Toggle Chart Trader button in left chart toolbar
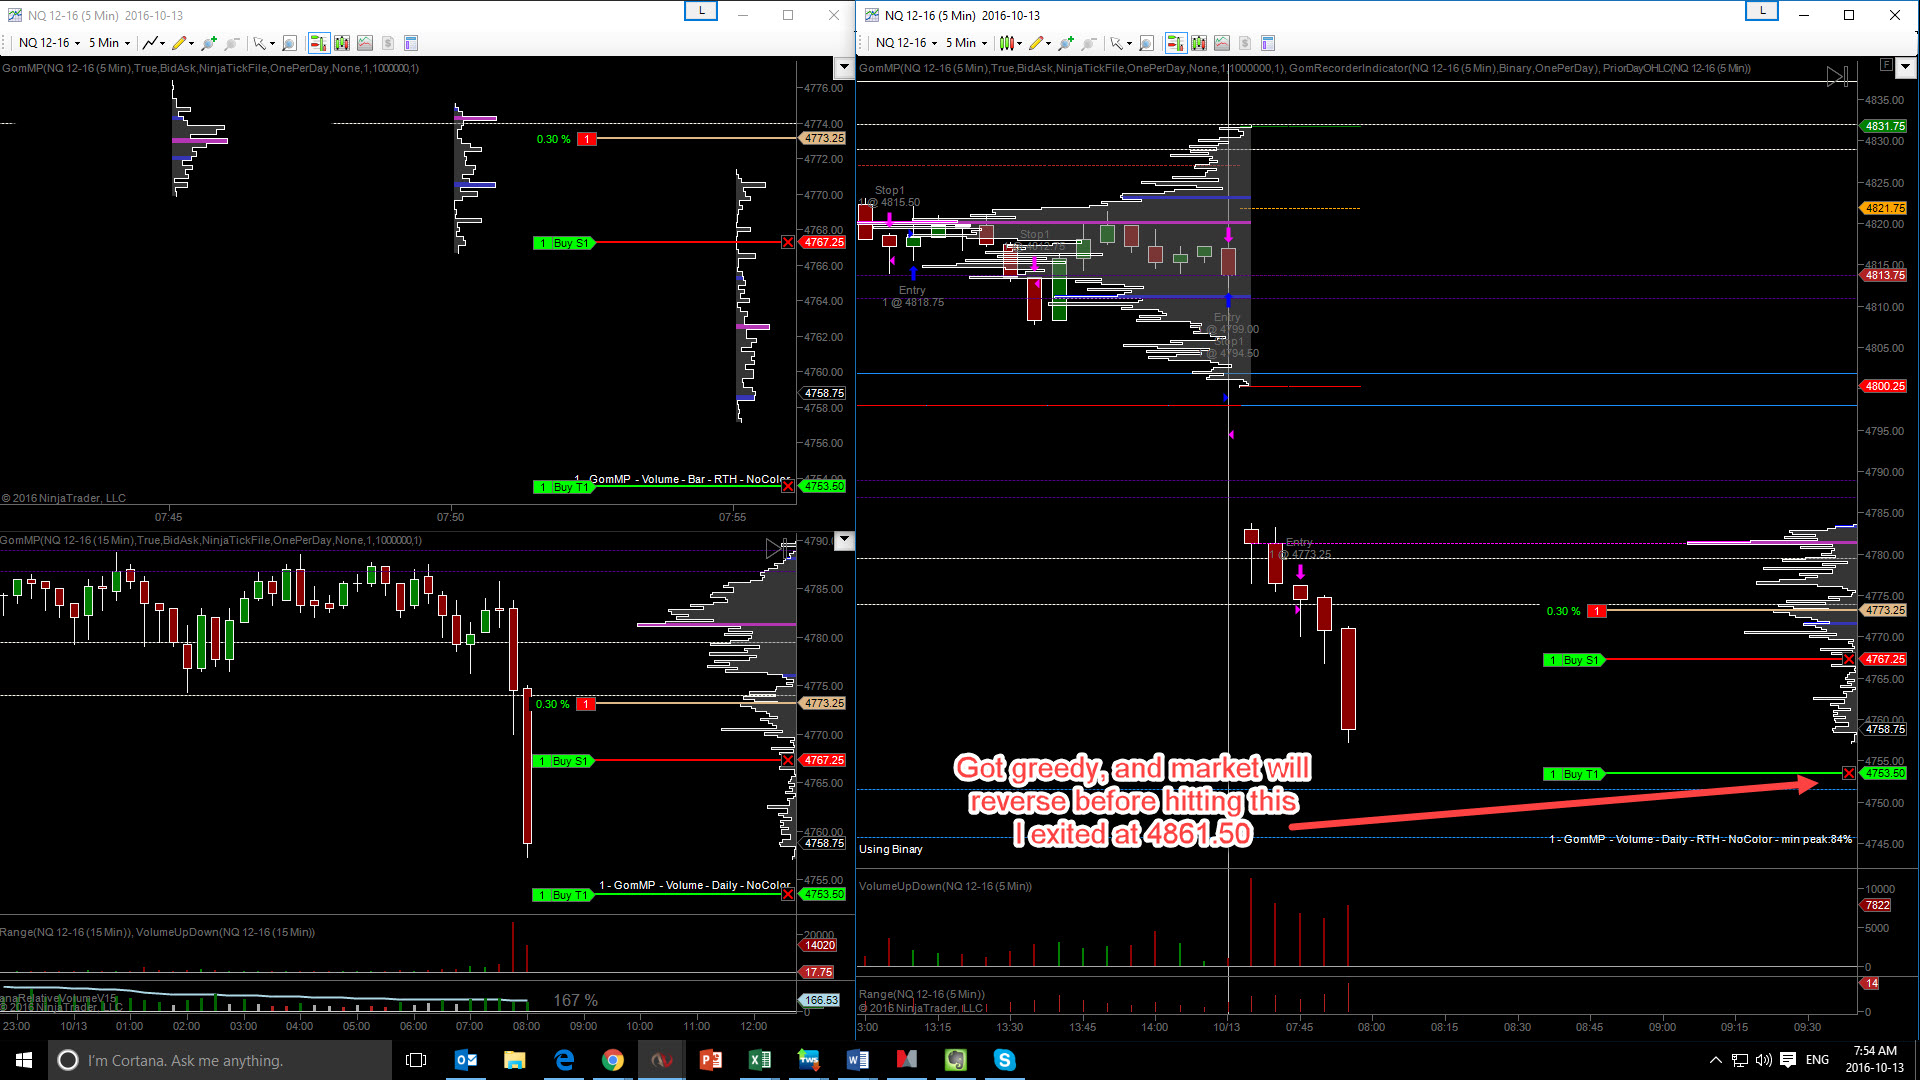 pyautogui.click(x=318, y=43)
